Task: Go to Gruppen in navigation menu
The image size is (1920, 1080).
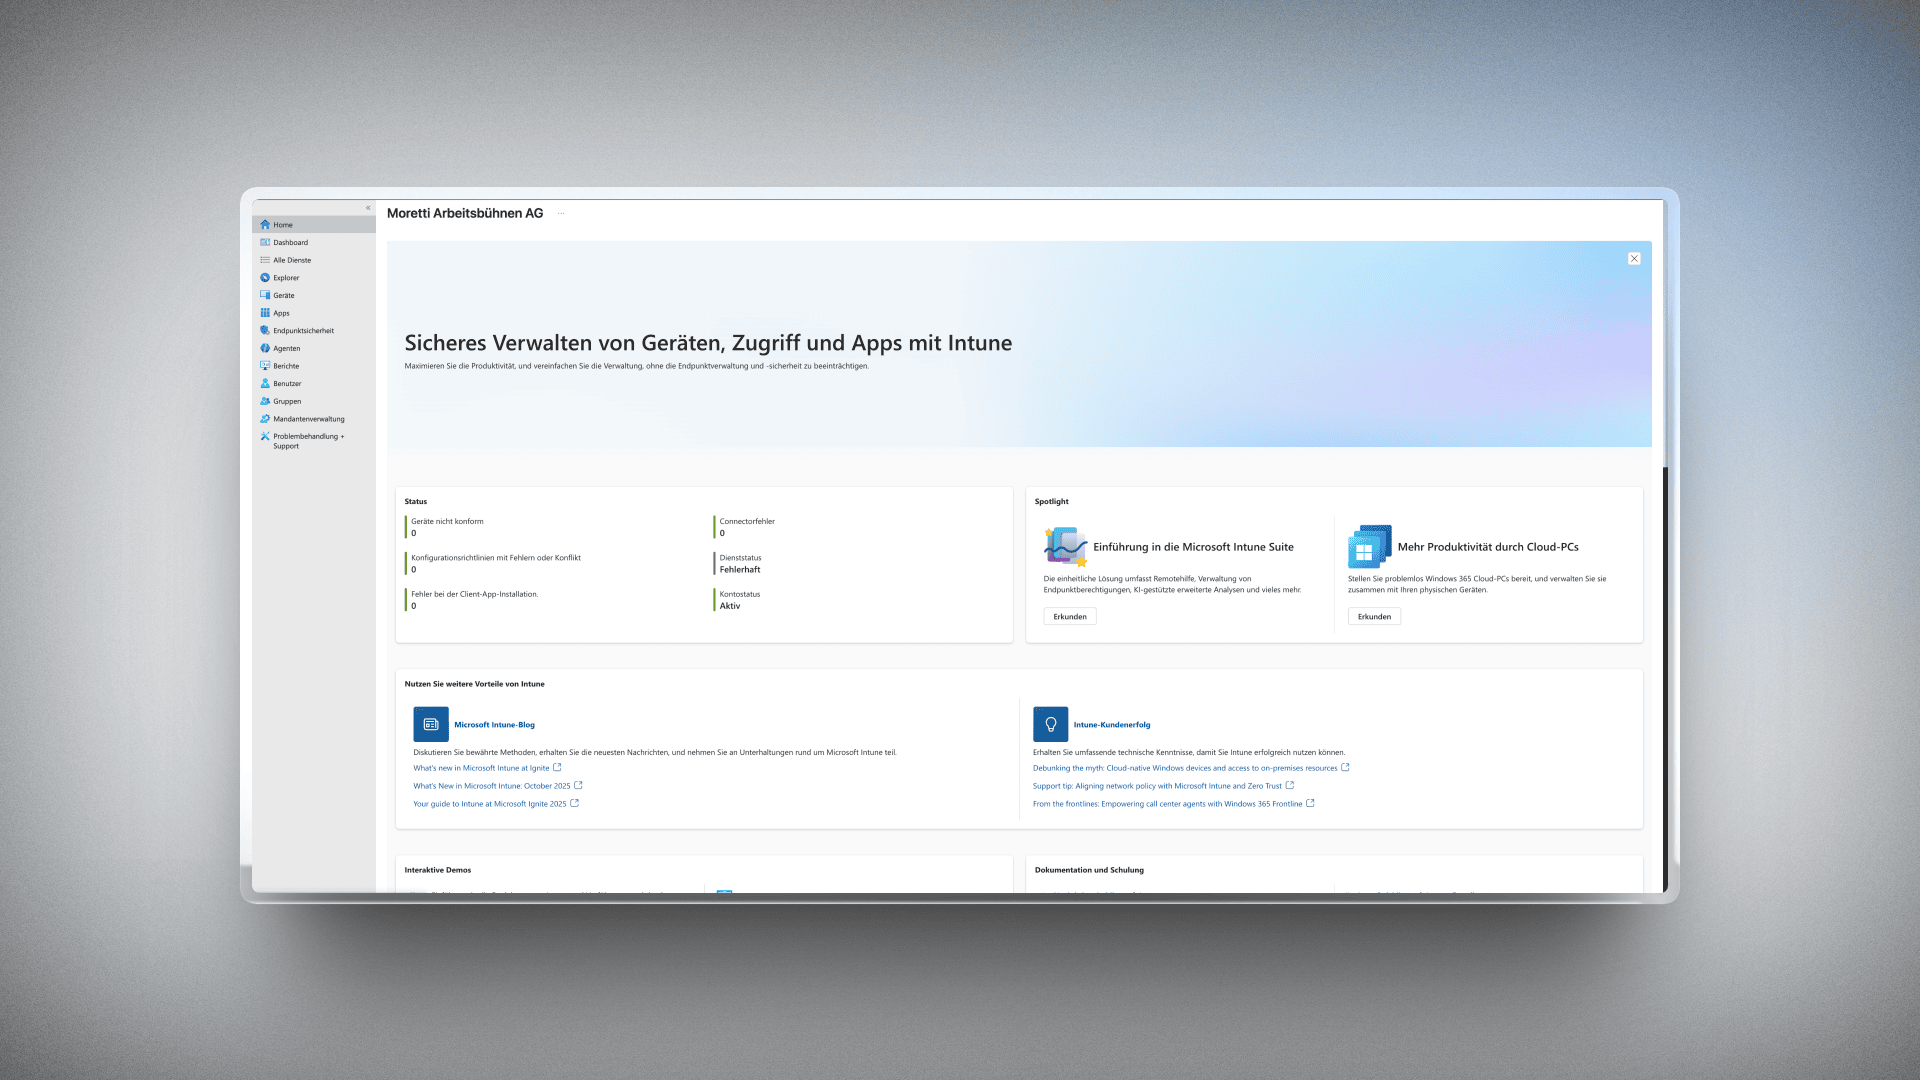Action: pyautogui.click(x=287, y=401)
